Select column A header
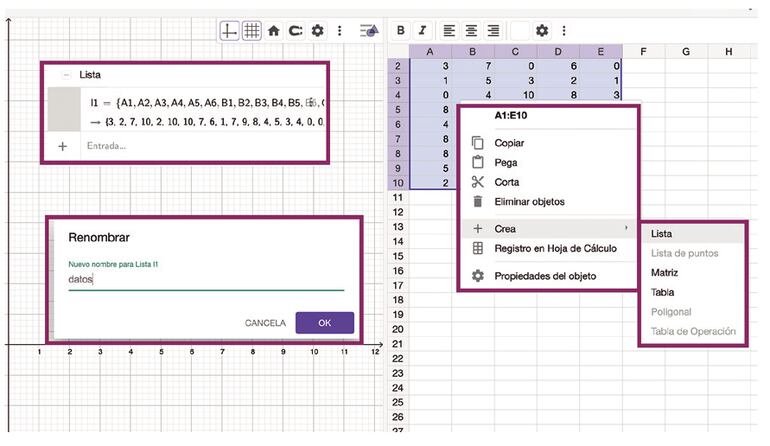The image size is (770, 446). coord(430,52)
